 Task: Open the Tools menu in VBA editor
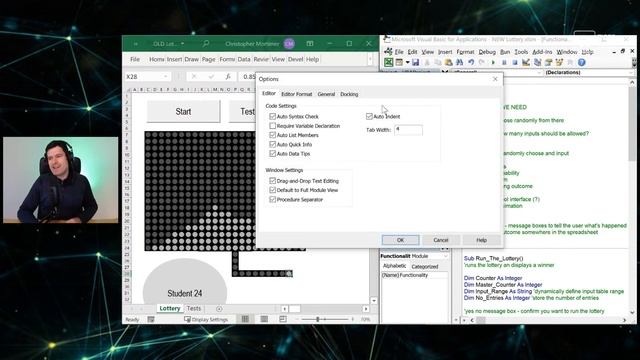tap(521, 52)
